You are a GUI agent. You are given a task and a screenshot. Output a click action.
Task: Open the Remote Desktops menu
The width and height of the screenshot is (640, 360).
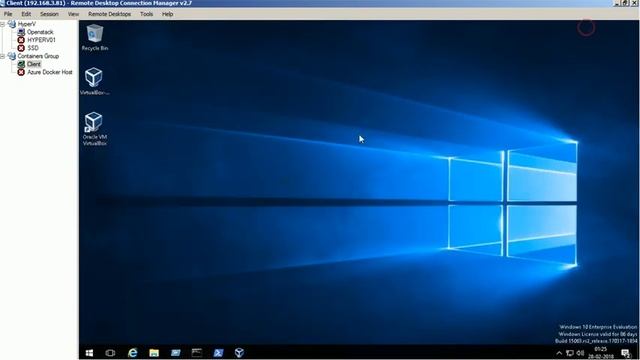[x=109, y=14]
